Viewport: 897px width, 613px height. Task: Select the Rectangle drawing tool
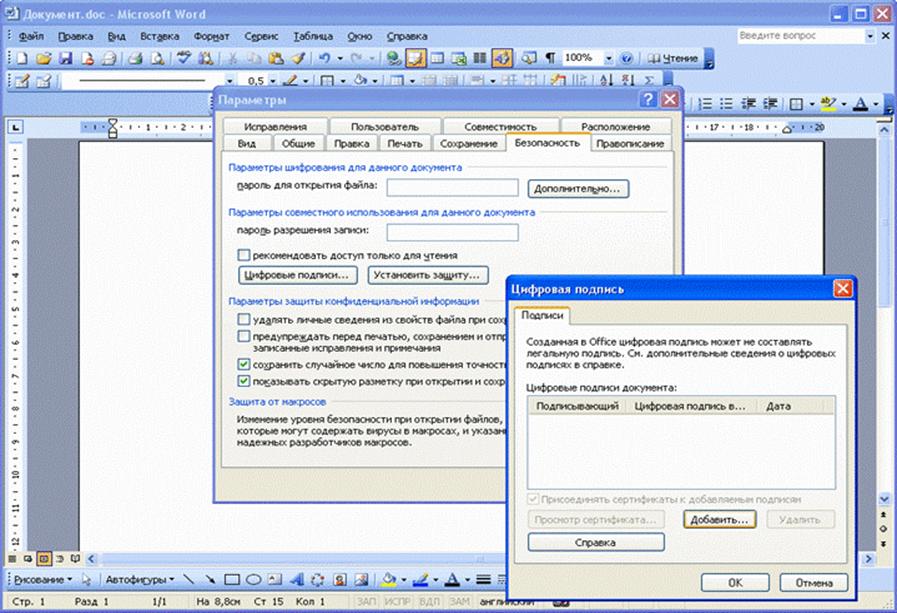click(x=232, y=580)
